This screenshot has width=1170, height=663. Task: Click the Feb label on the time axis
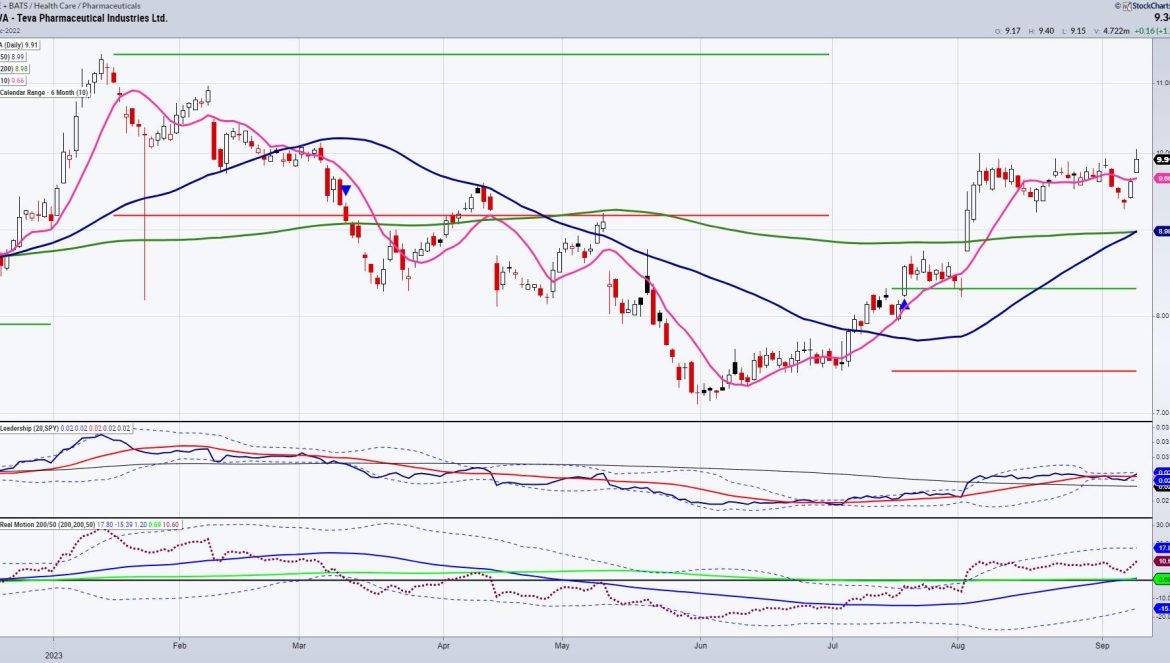pyautogui.click(x=179, y=646)
